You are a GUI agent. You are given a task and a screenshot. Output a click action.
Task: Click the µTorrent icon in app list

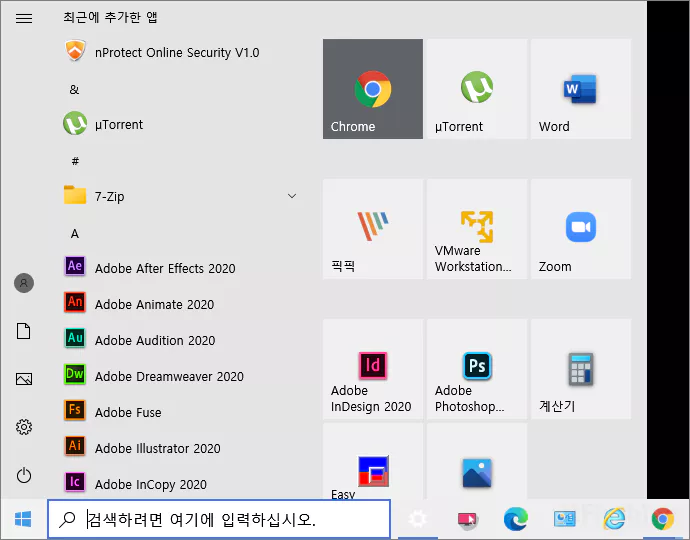point(75,123)
